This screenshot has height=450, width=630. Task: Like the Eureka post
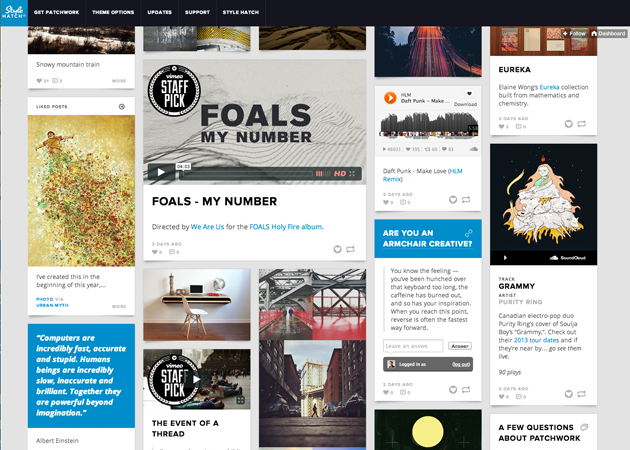[x=569, y=124]
